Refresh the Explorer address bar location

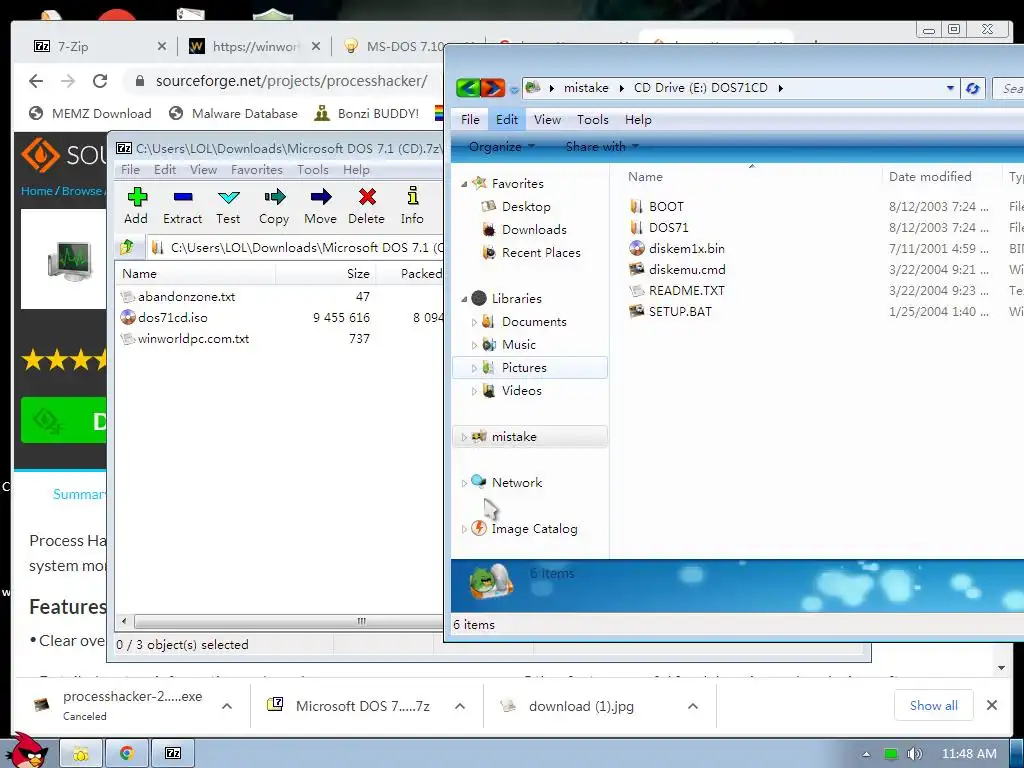pos(972,88)
